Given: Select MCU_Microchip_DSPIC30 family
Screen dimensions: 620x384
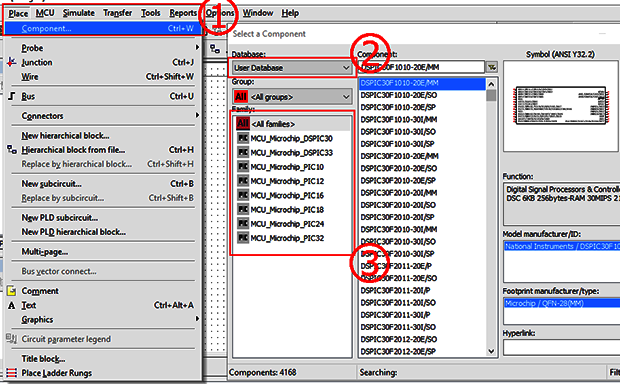Looking at the screenshot, I should [292, 138].
